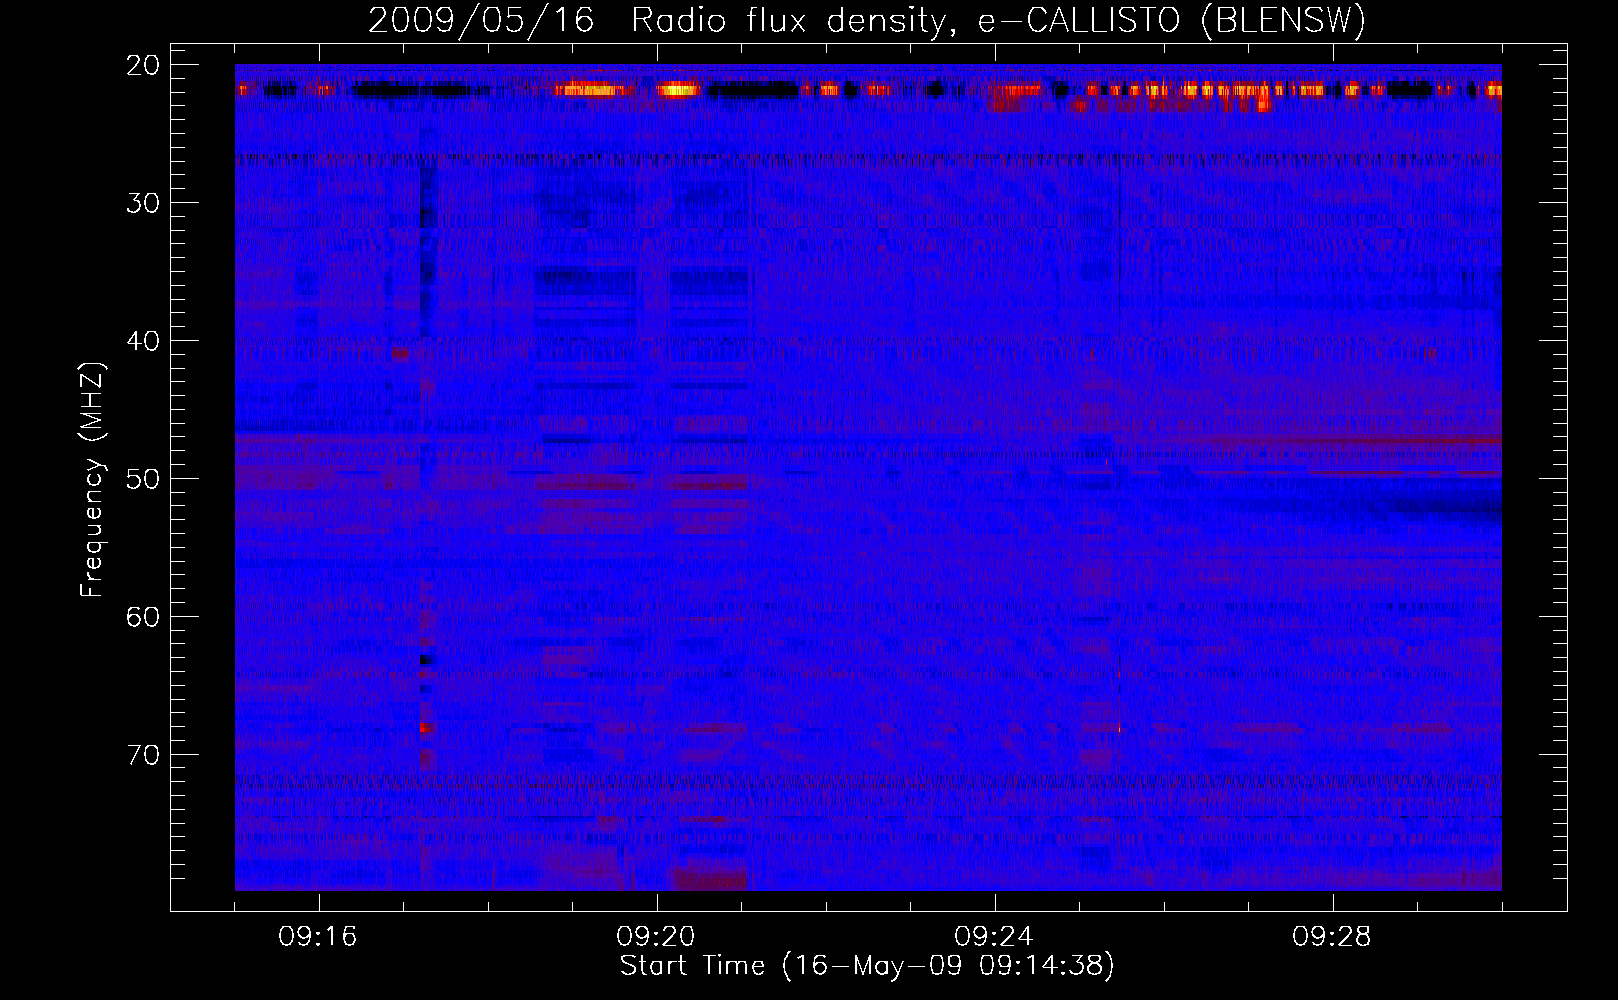The image size is (1618, 1000).
Task: Click the '60' frequency tick label
Action: [144, 617]
